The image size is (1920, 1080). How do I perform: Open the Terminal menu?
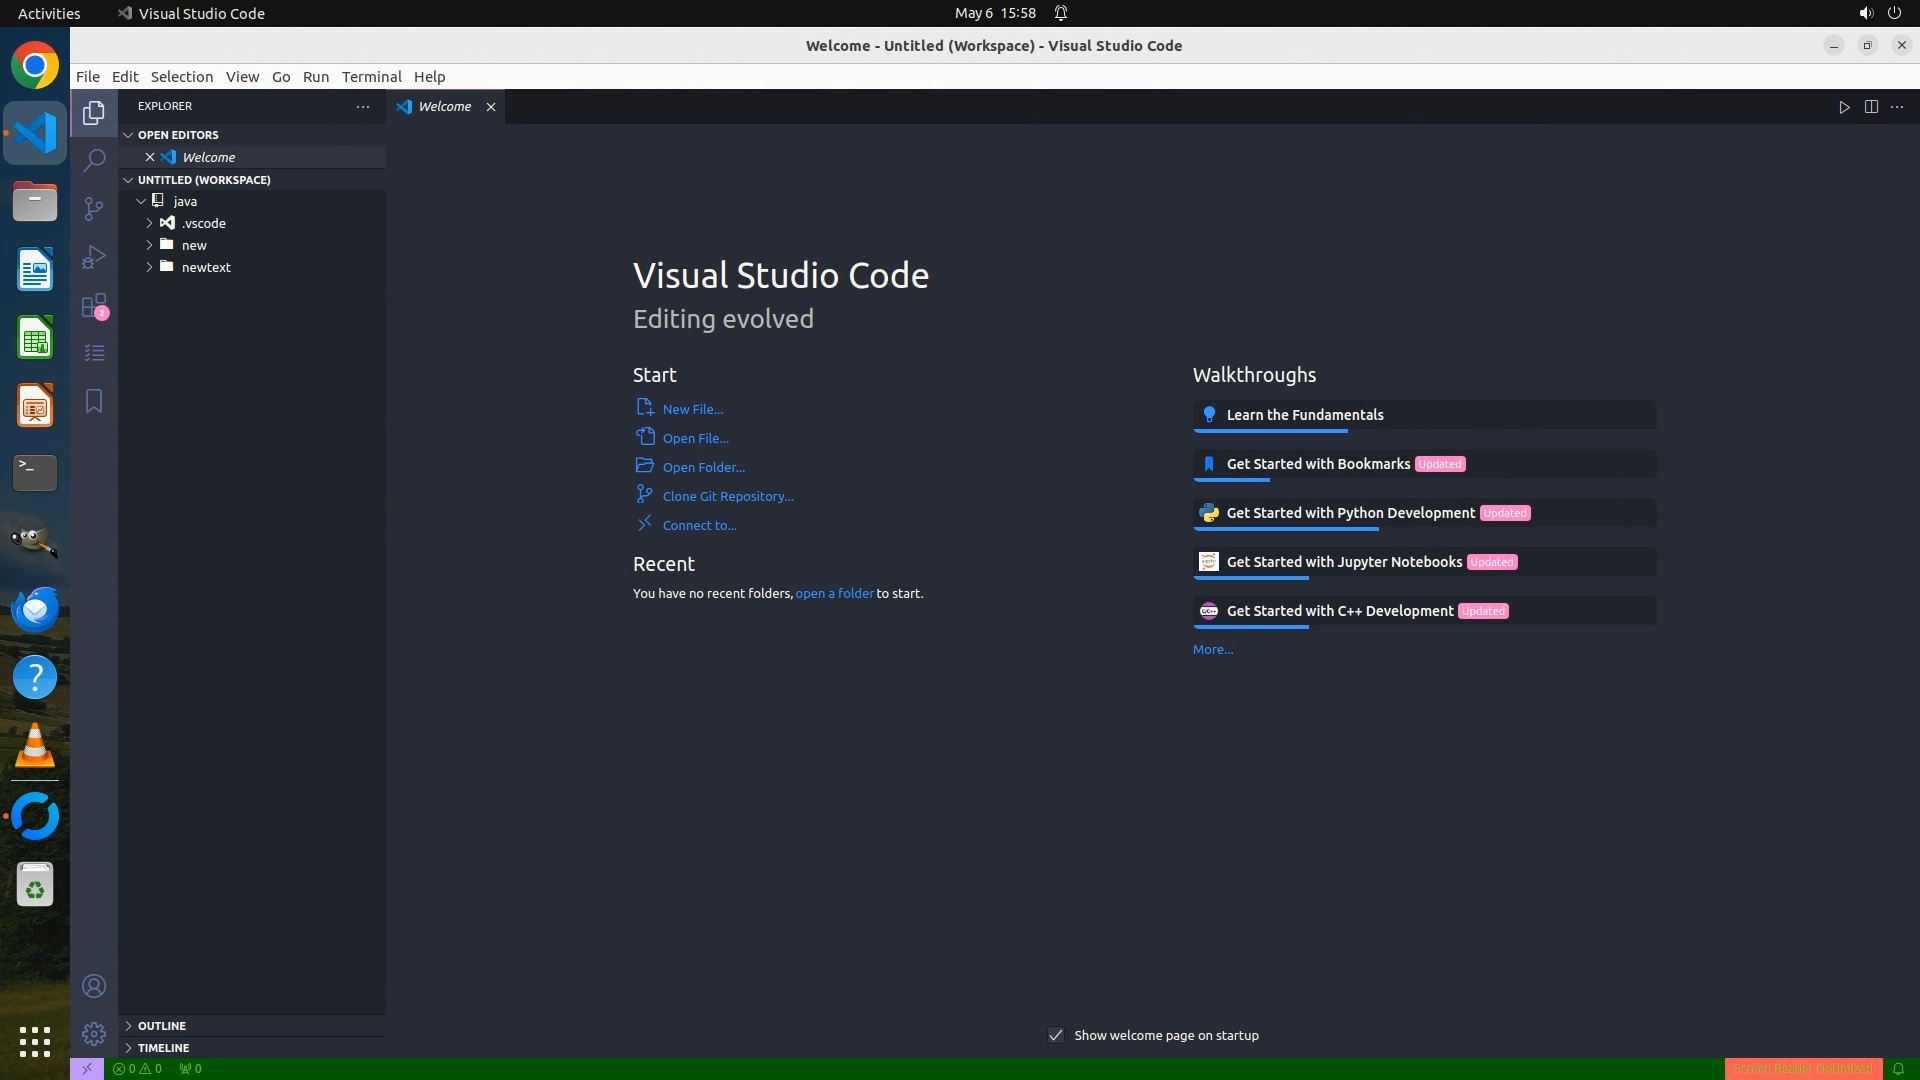coord(371,77)
